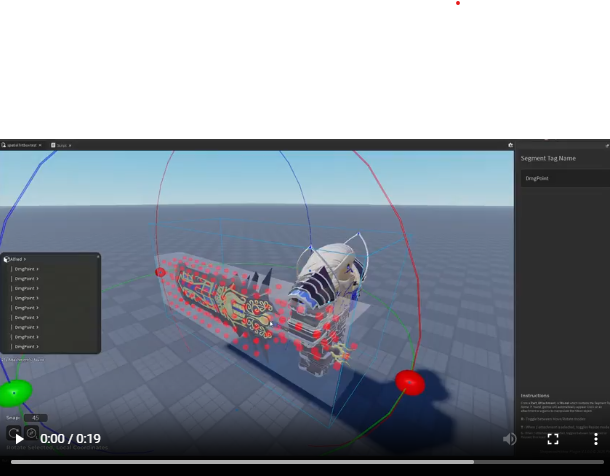Toggle the rotate mode icon below Snap
This screenshot has width=610, height=476.
pyautogui.click(x=14, y=432)
